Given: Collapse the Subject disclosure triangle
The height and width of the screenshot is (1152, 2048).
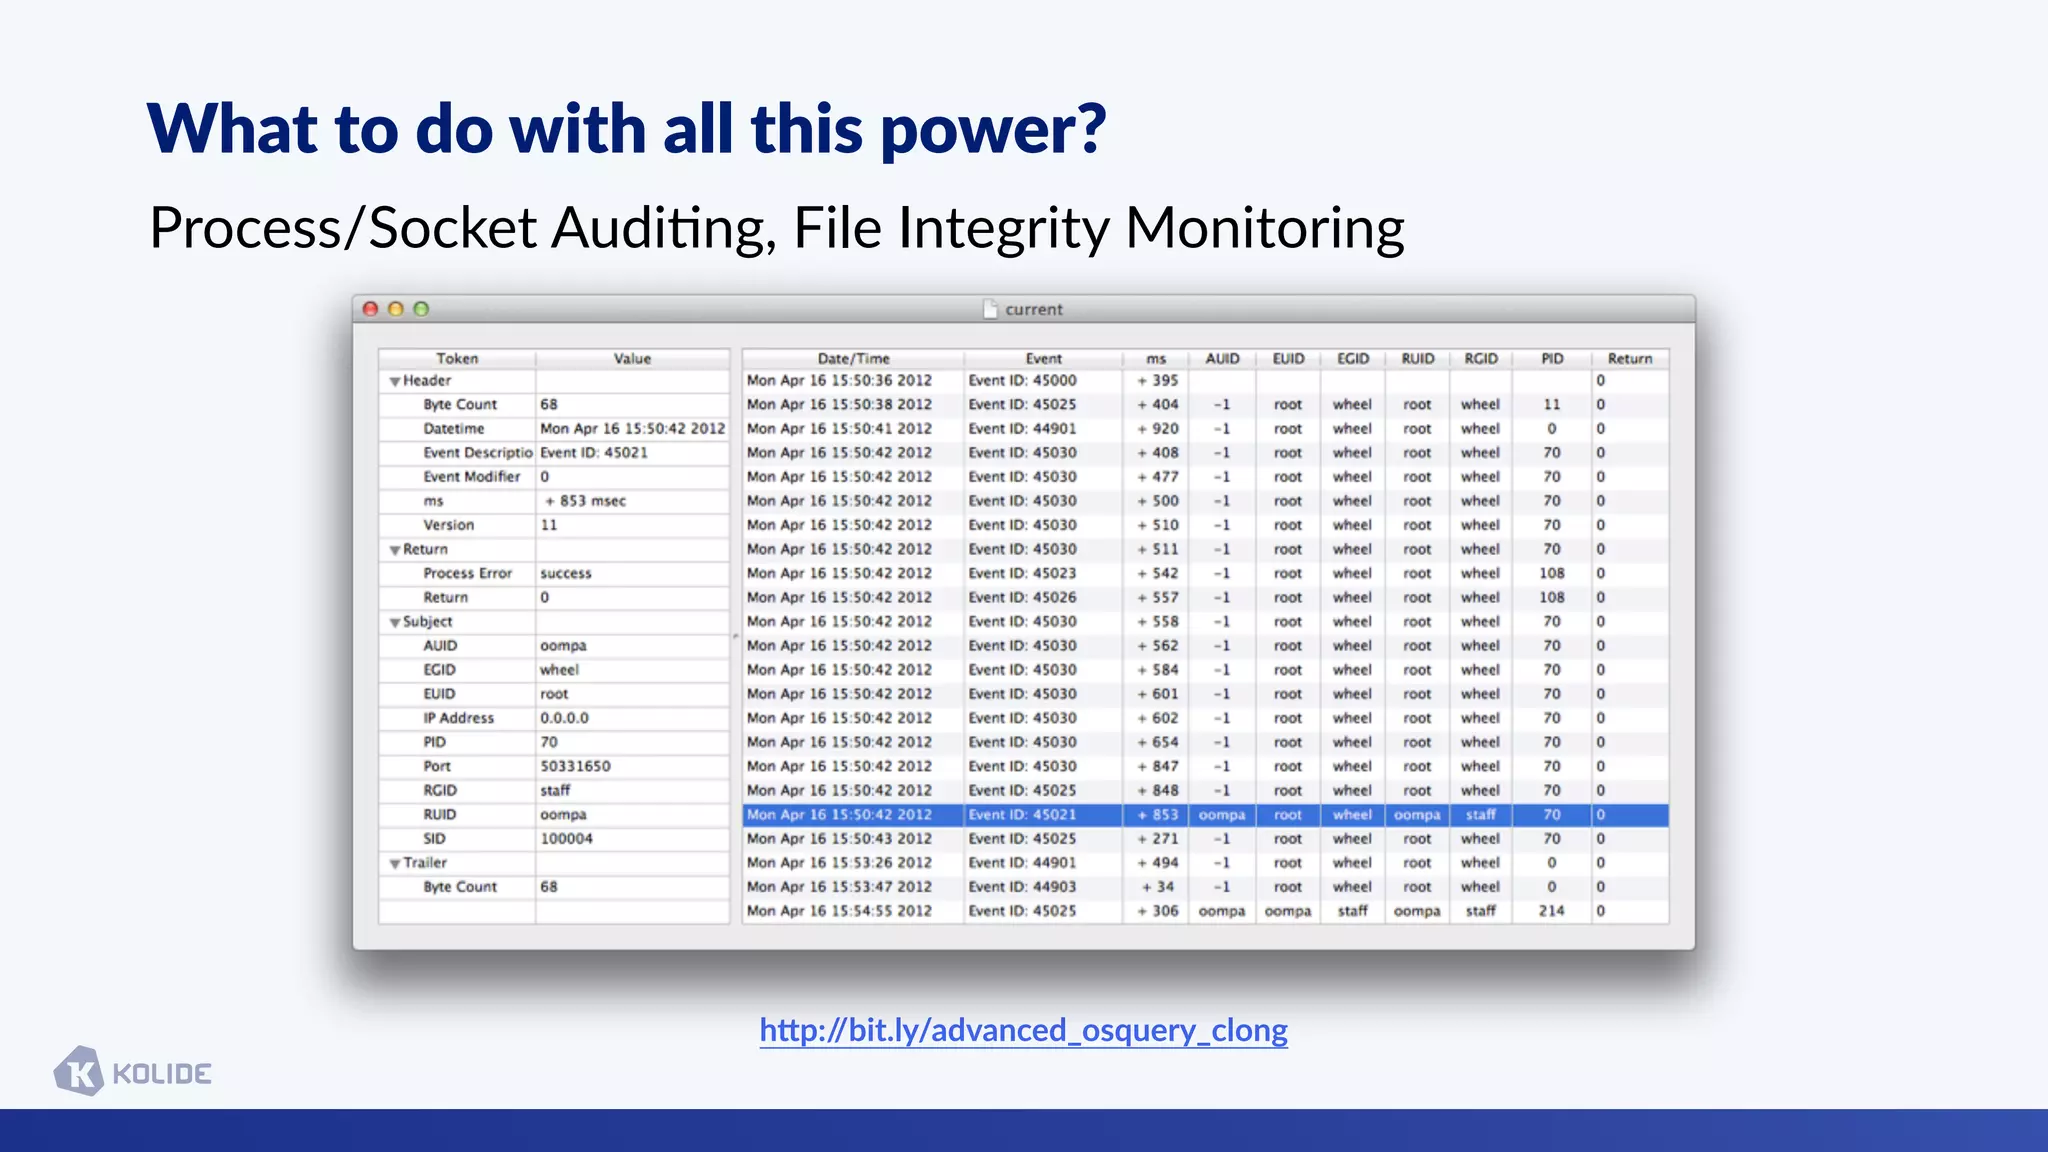Looking at the screenshot, I should click(395, 622).
